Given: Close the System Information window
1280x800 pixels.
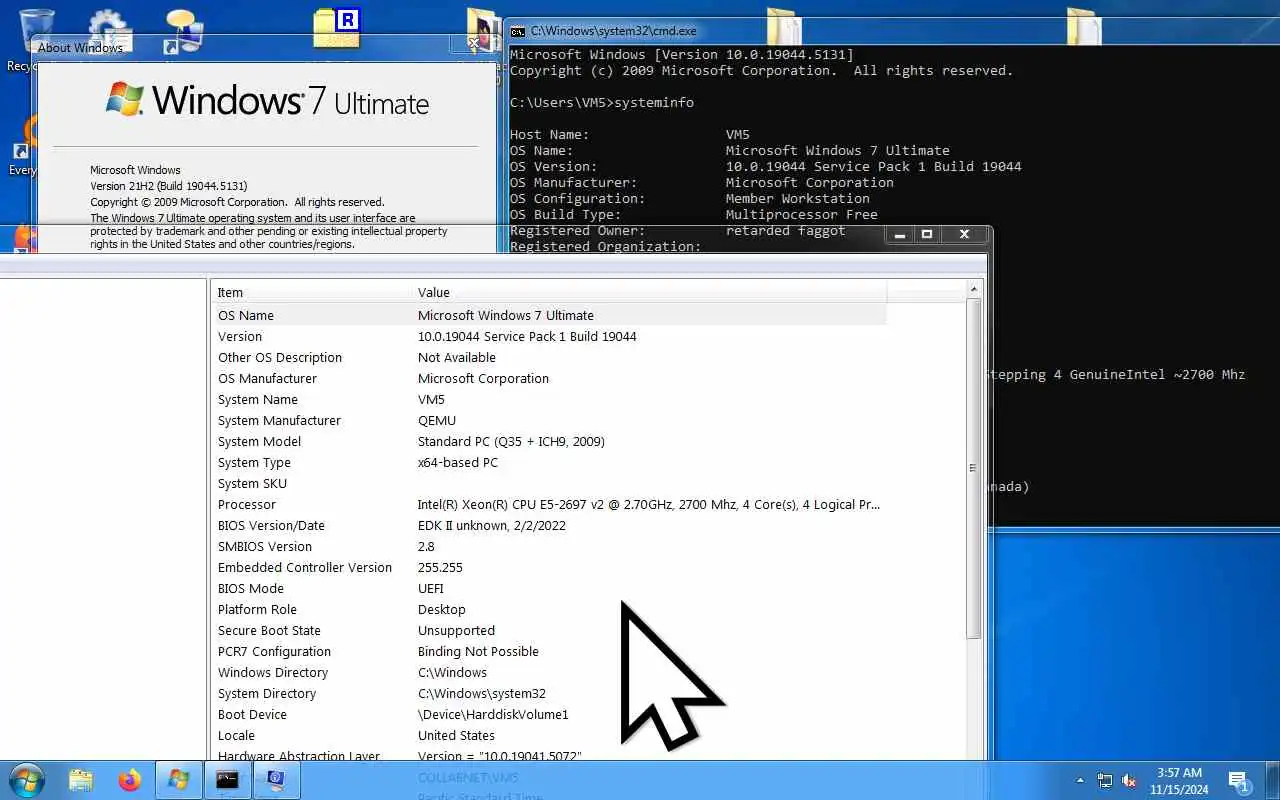Looking at the screenshot, I should click(x=964, y=234).
